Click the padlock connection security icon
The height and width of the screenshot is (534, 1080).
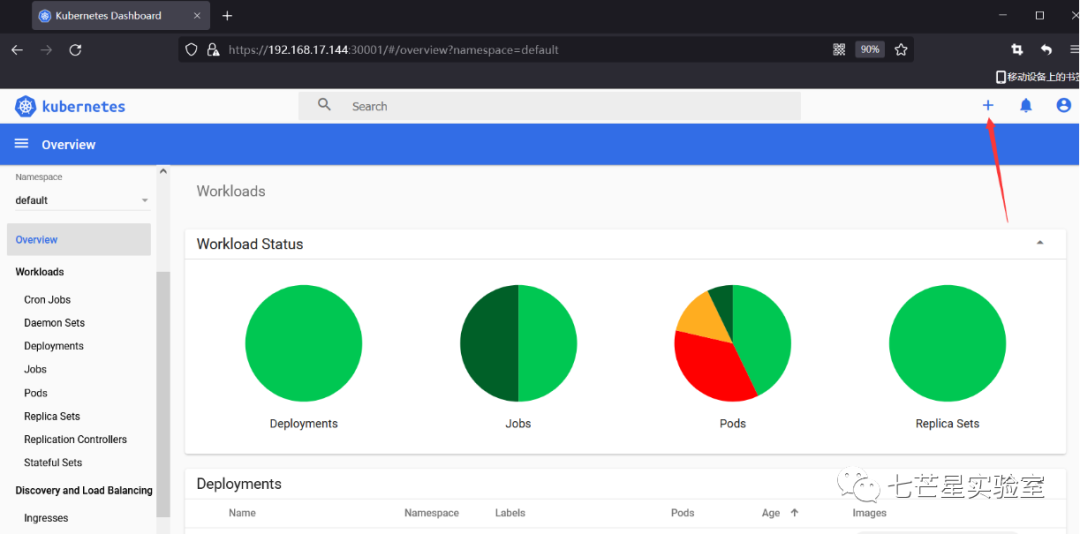[214, 50]
